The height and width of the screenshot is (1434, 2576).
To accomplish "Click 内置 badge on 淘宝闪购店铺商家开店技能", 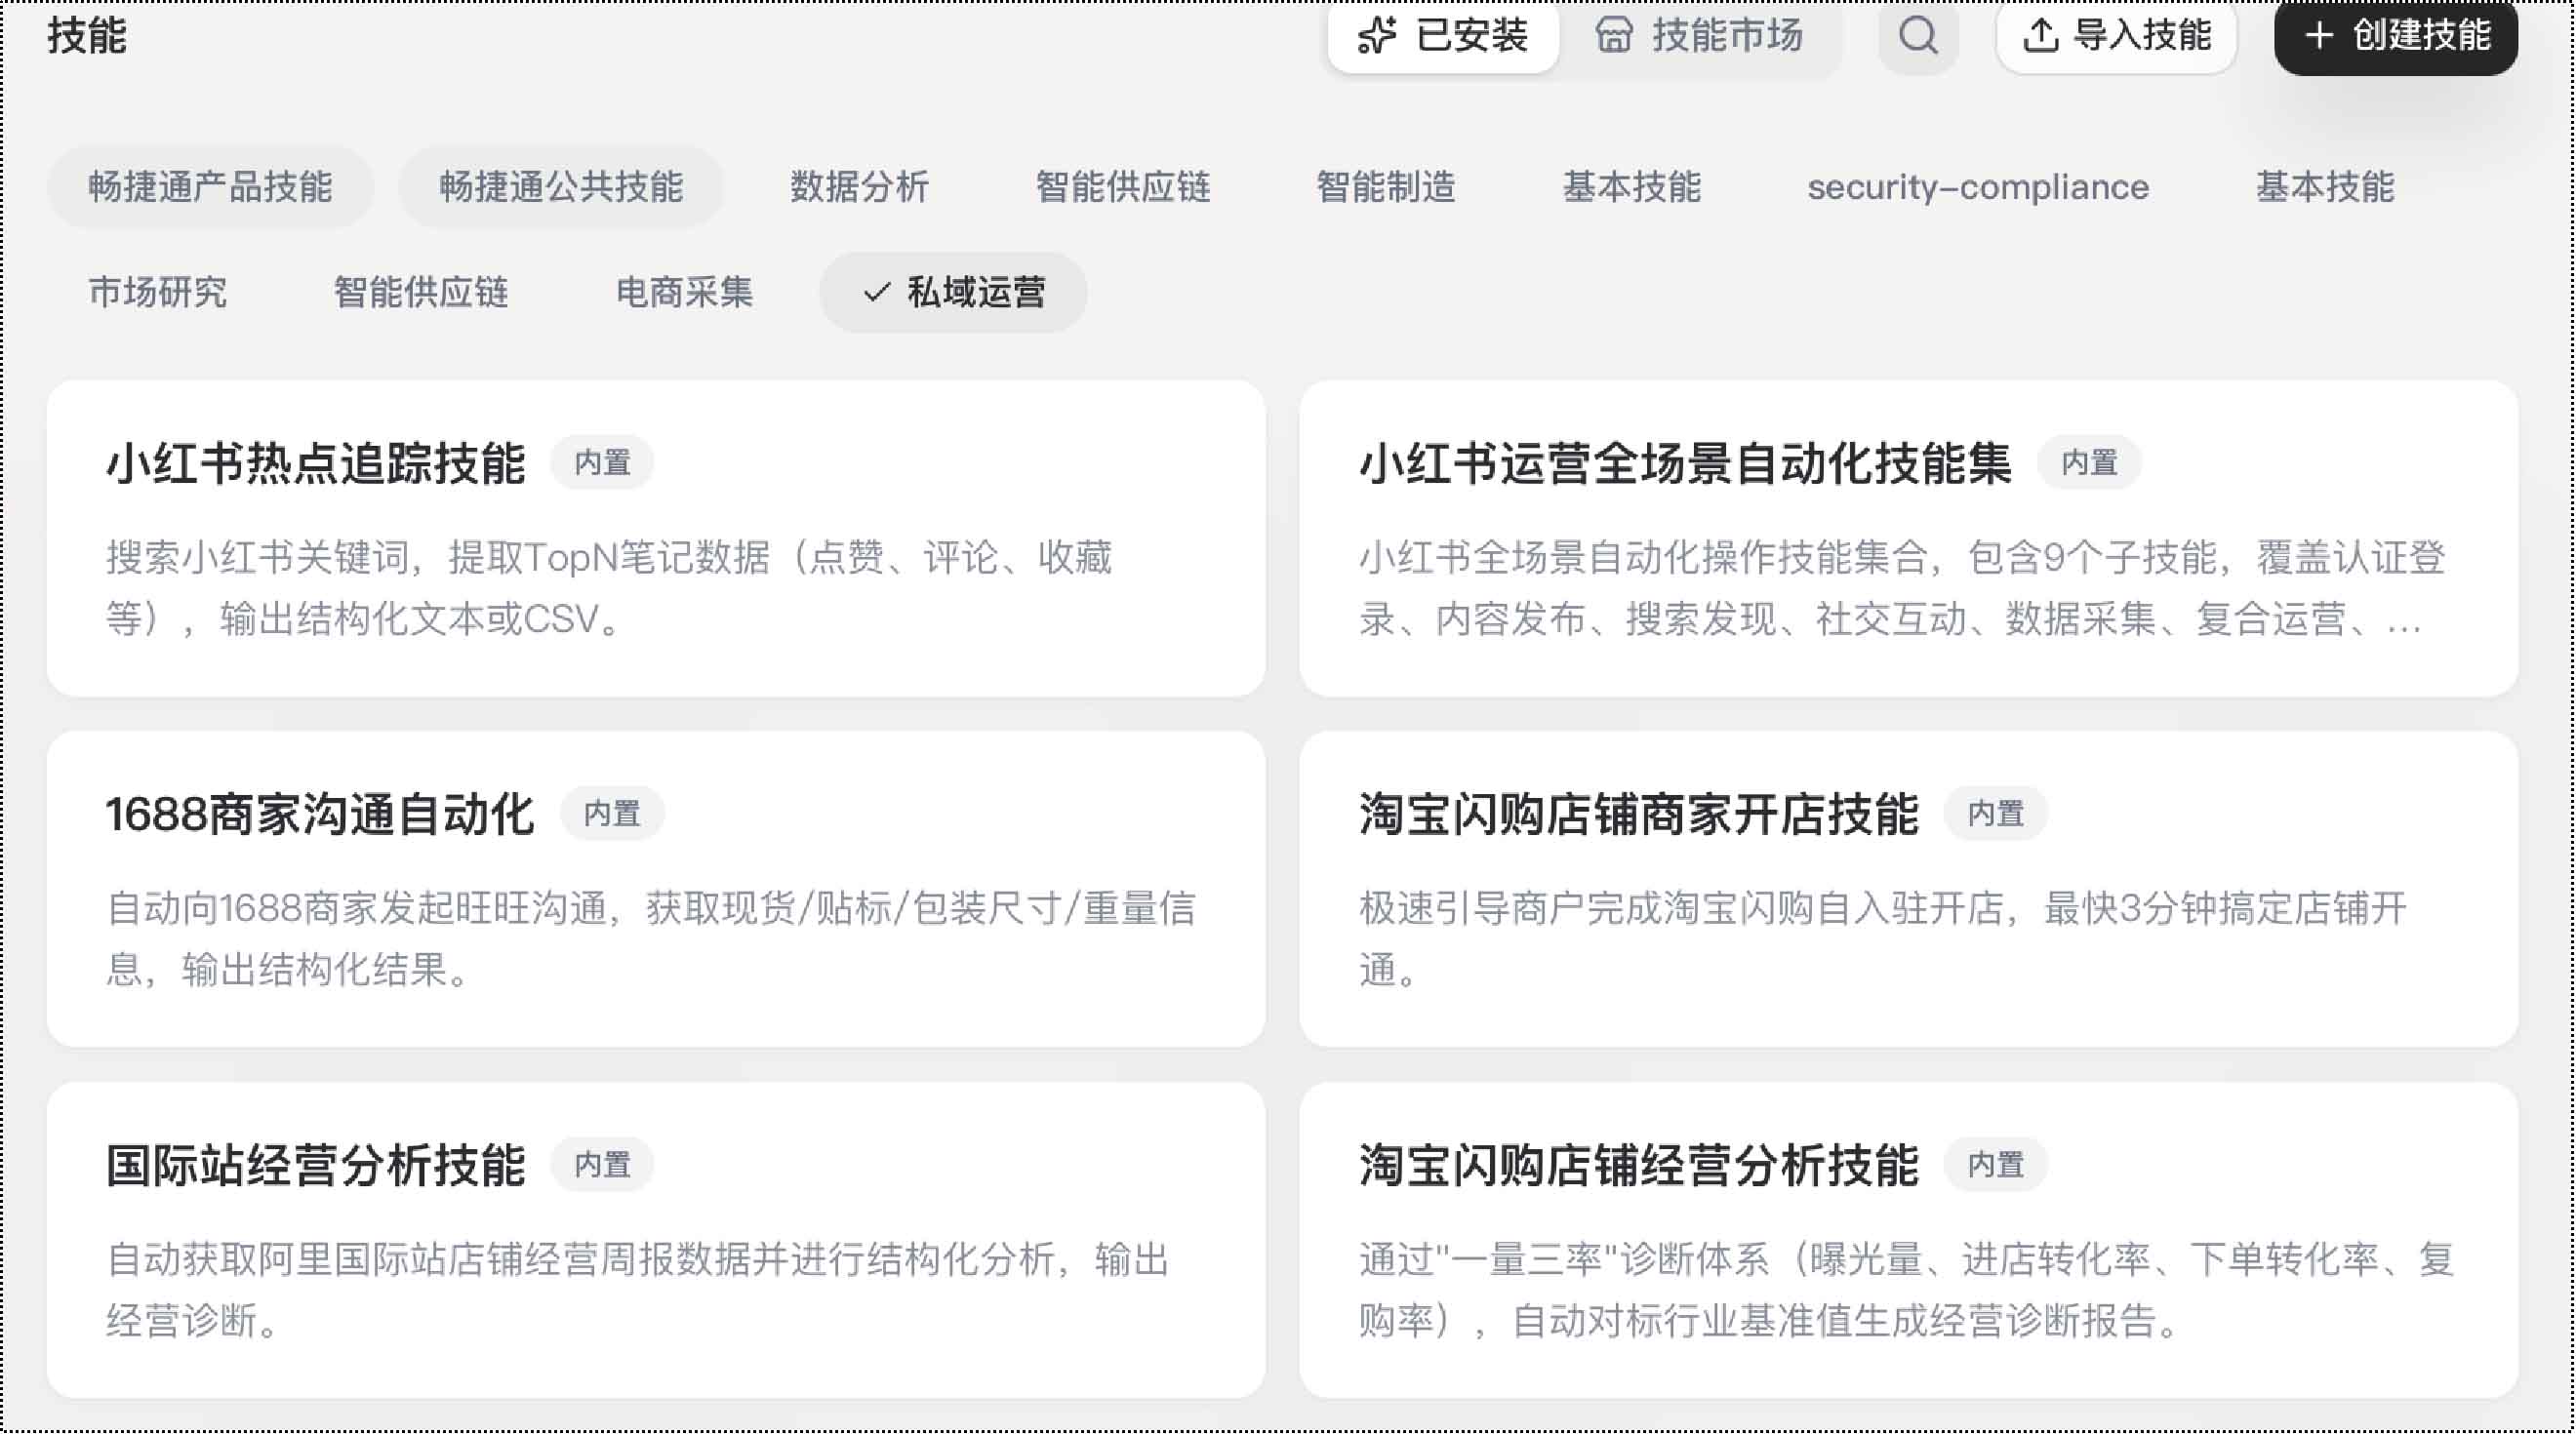I will coord(1995,814).
